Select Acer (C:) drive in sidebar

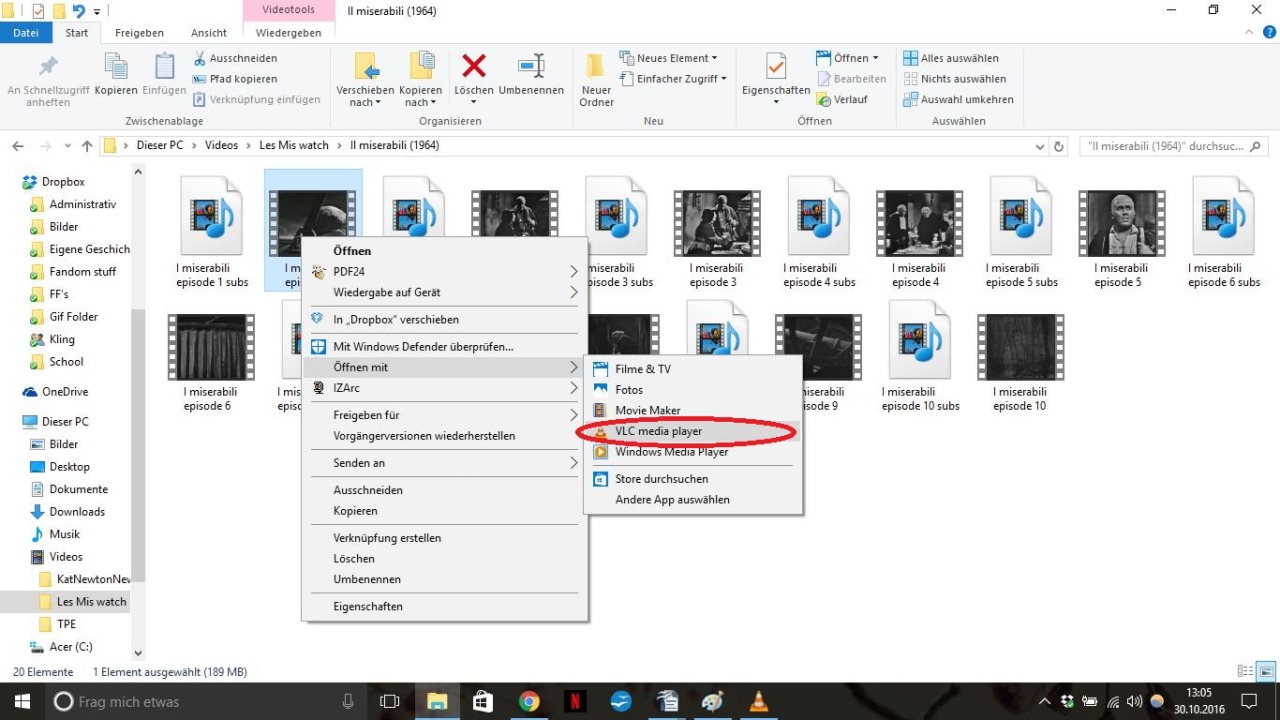tap(70, 647)
